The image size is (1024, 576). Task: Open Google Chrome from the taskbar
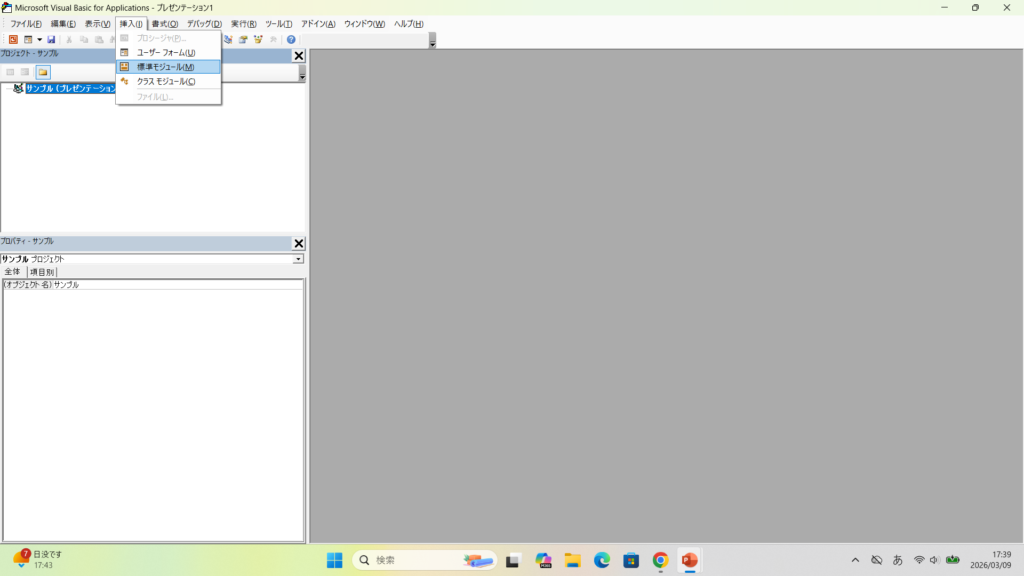pyautogui.click(x=660, y=560)
